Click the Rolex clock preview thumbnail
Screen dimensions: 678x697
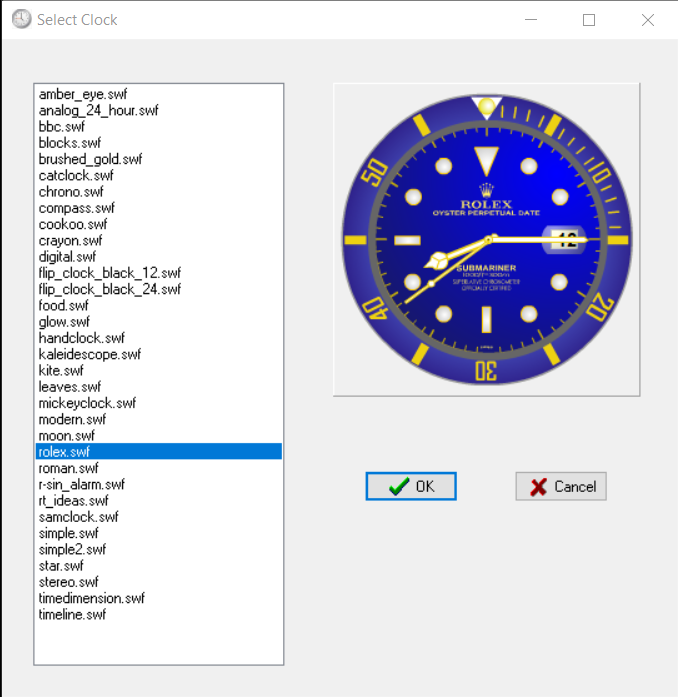[486, 240]
